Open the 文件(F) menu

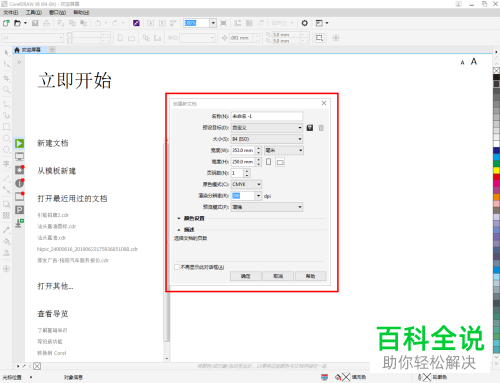click(x=11, y=13)
